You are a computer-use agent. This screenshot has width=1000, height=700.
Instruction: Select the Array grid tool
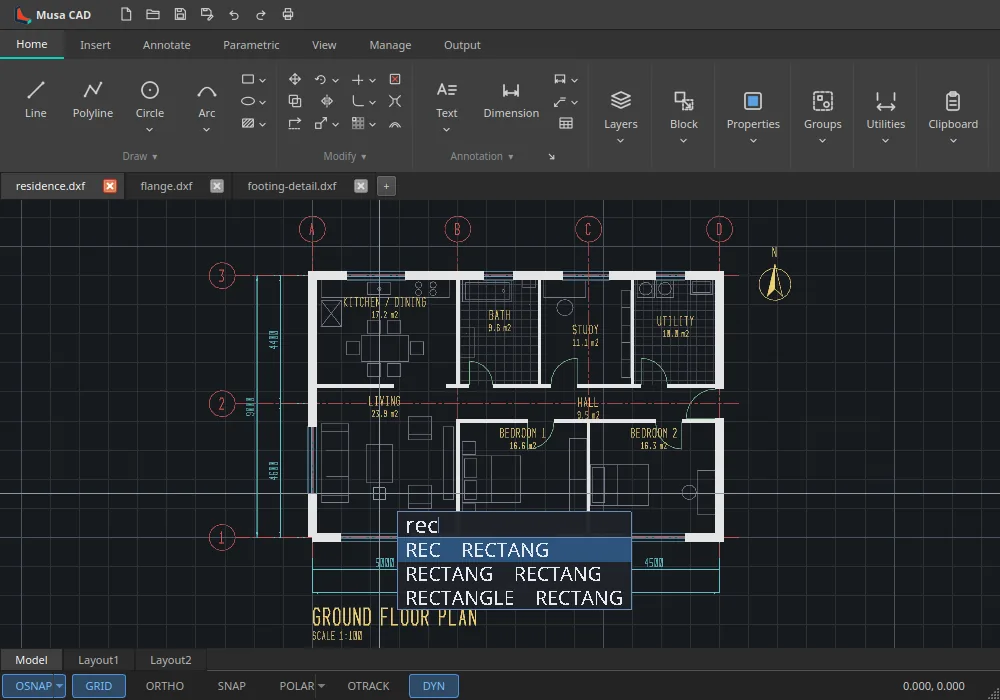pos(358,123)
